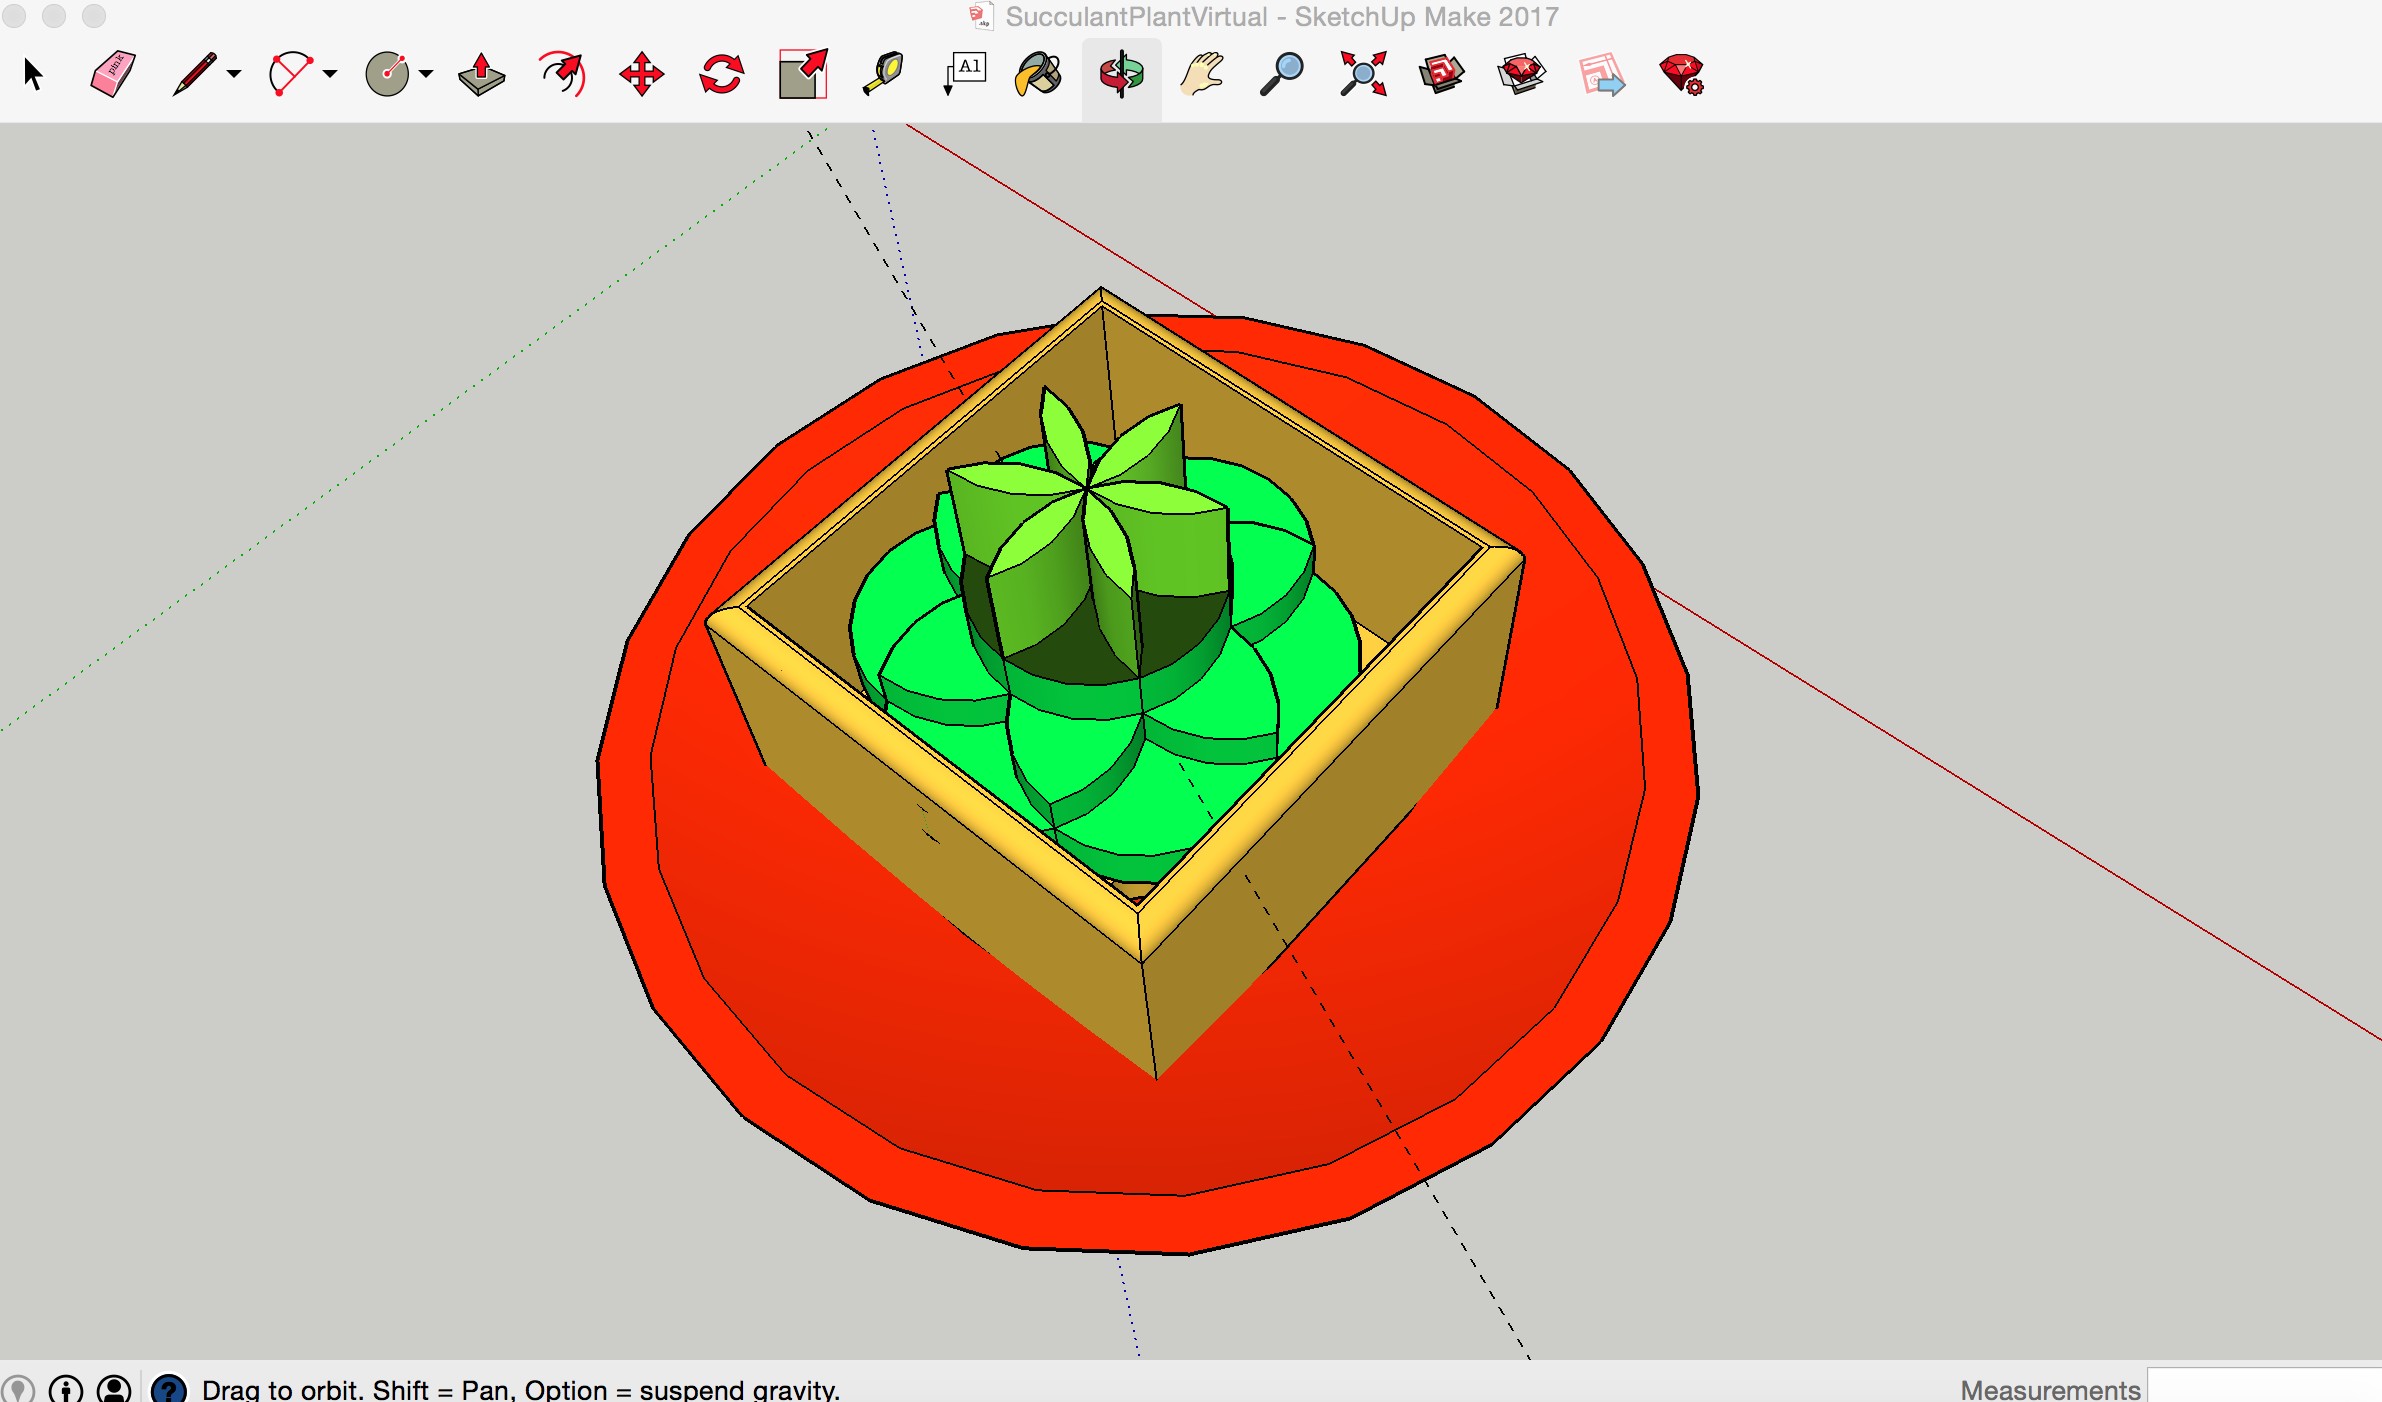Click the model credits info icon
The height and width of the screenshot is (1402, 2382).
click(x=66, y=1389)
